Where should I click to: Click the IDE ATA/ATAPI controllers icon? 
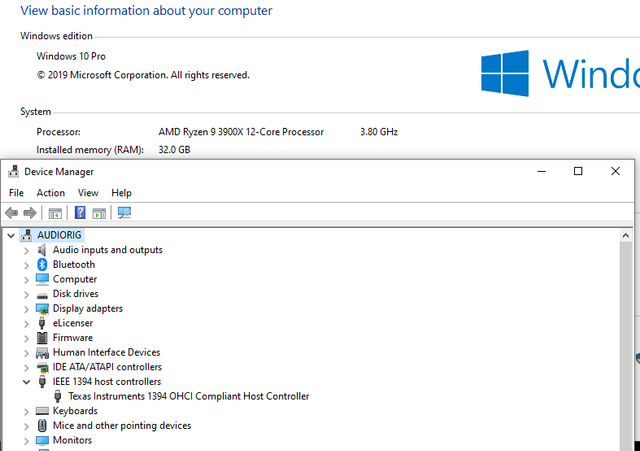click(x=42, y=367)
